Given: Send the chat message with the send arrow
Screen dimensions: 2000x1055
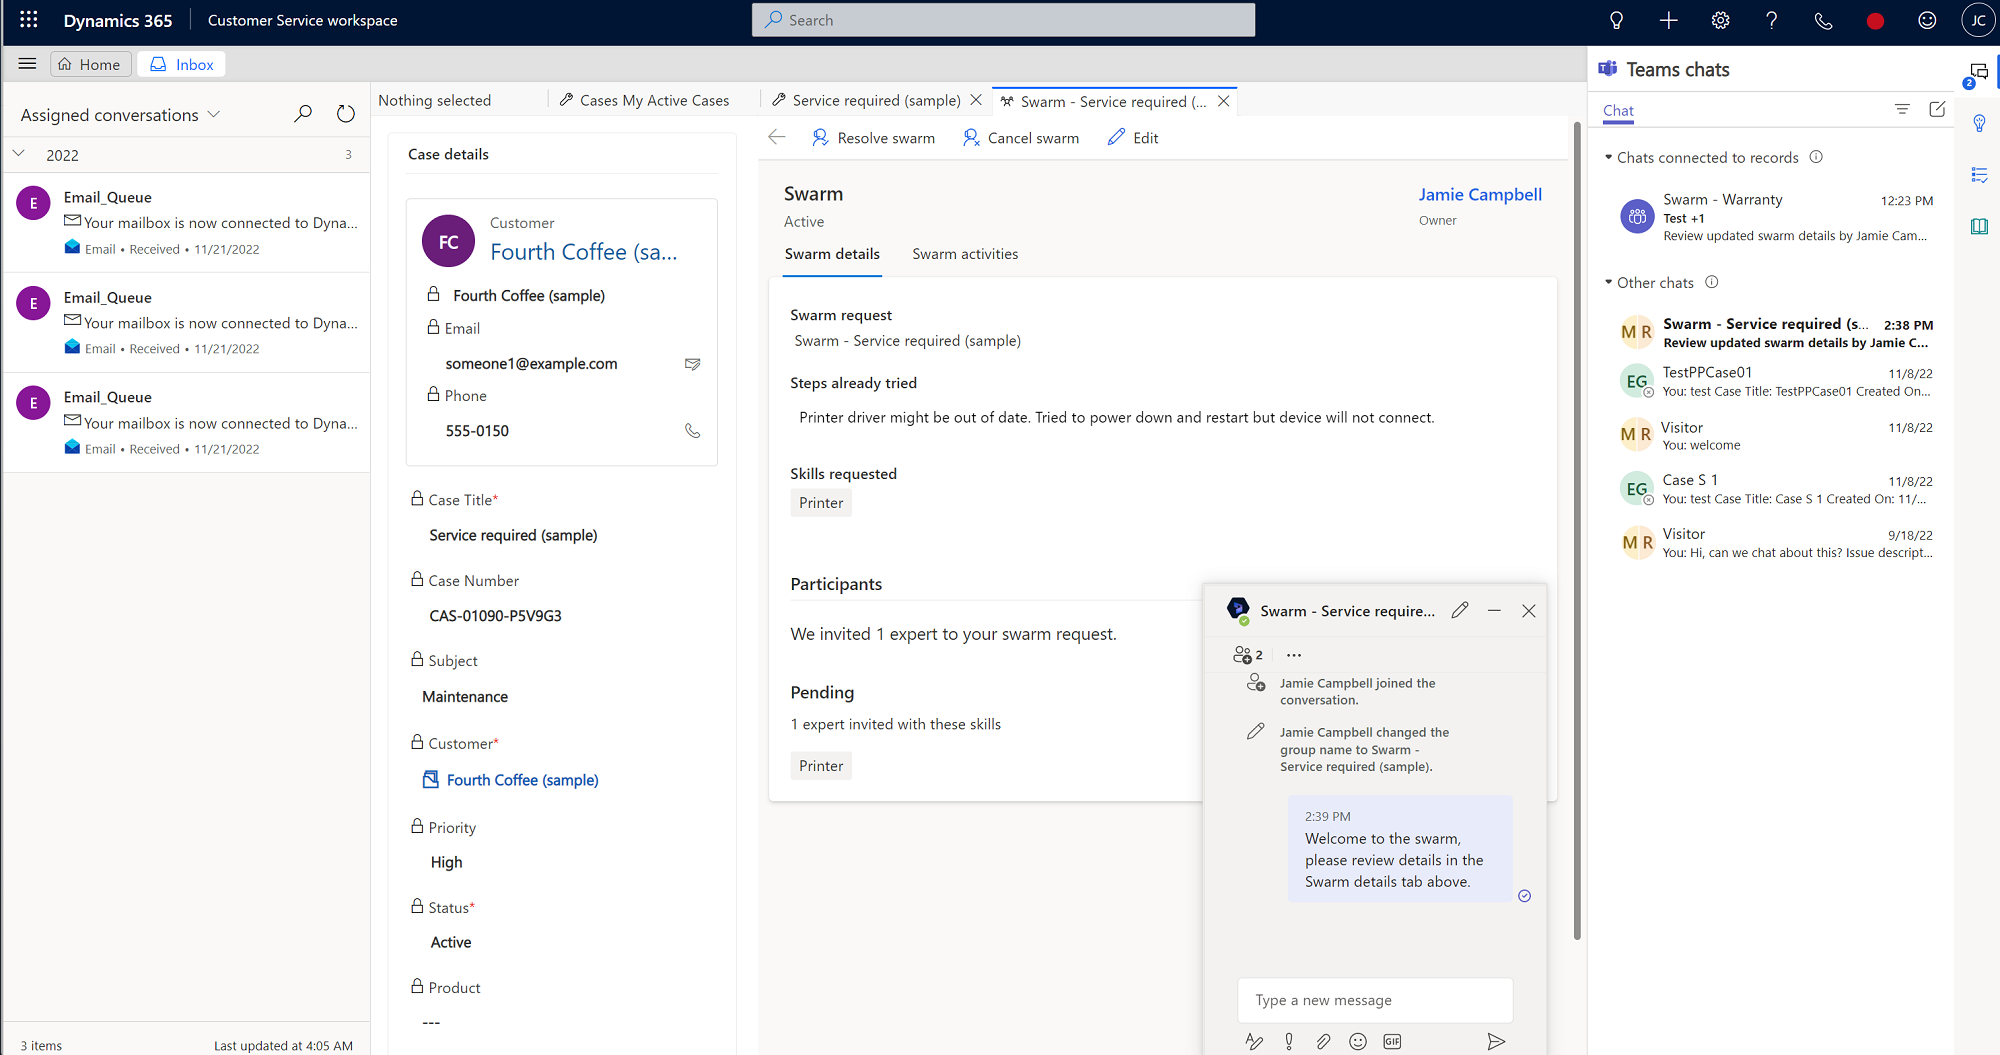Looking at the screenshot, I should pos(1496,1041).
